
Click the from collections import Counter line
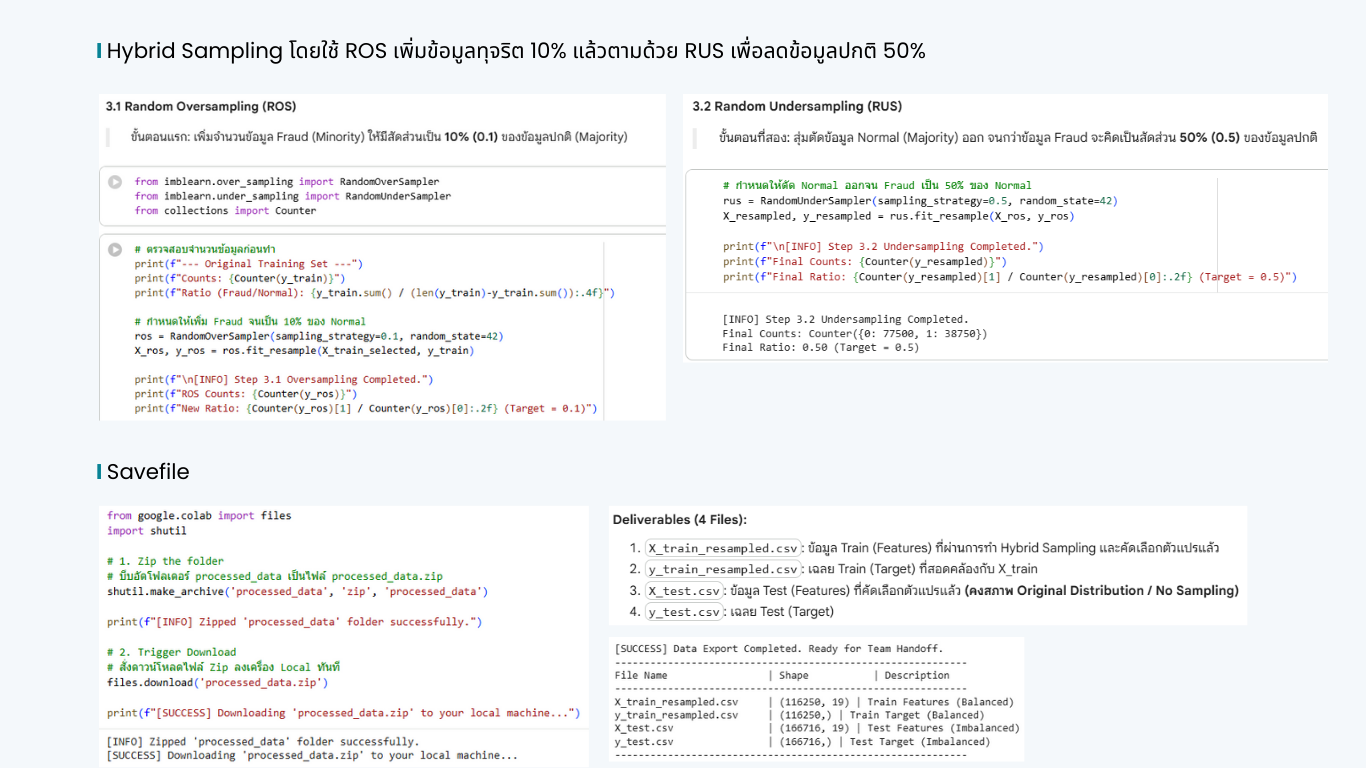225,211
